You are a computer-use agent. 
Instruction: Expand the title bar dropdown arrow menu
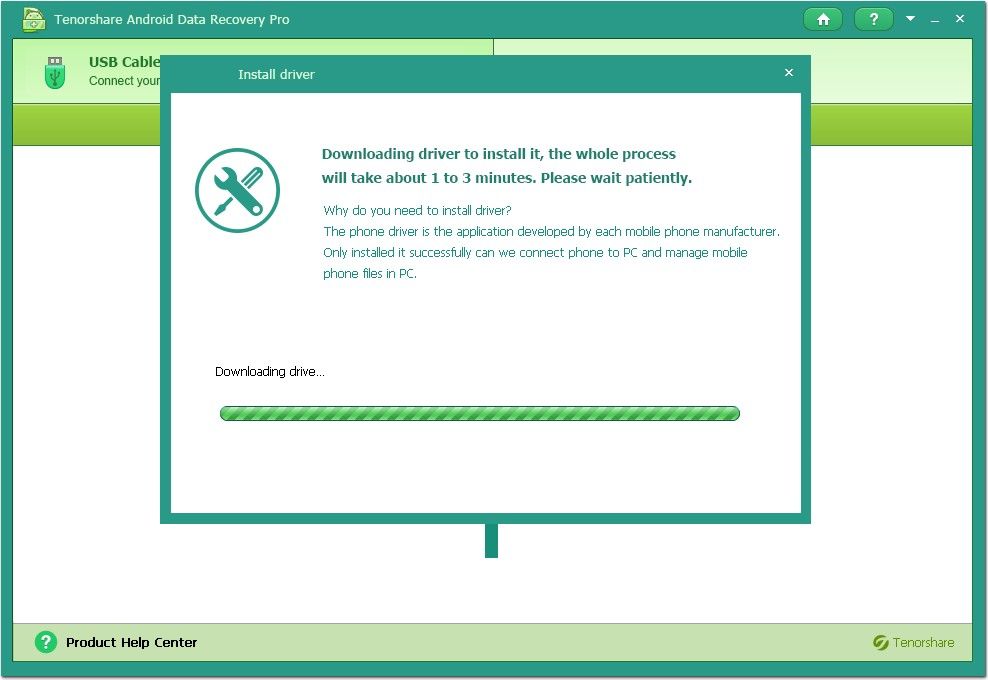click(x=910, y=19)
